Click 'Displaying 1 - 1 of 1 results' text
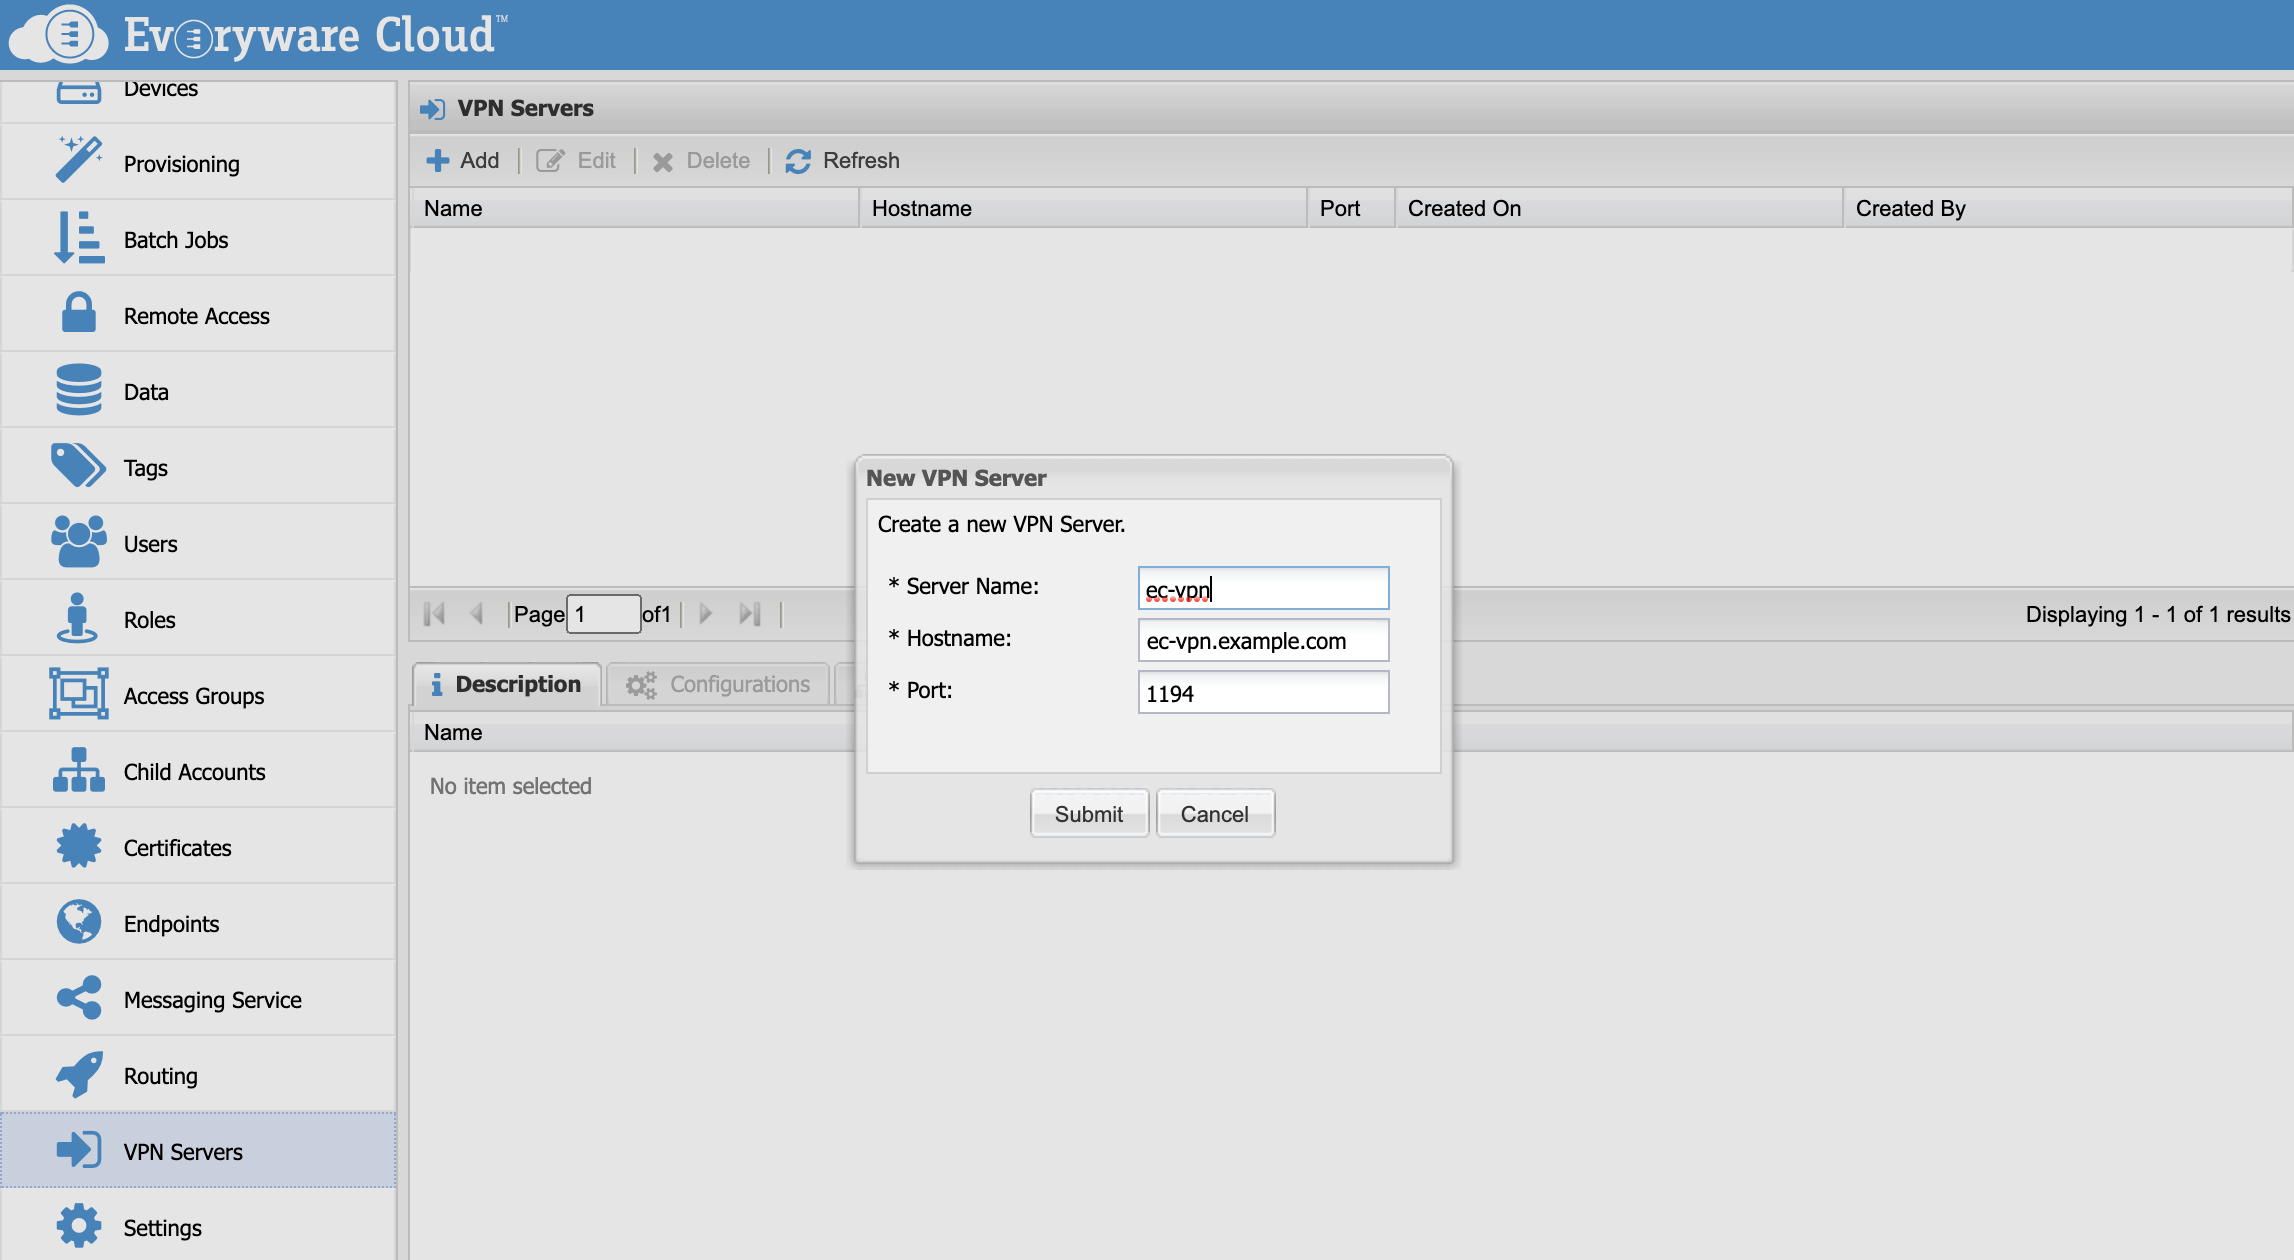The height and width of the screenshot is (1260, 2294). (2158, 614)
